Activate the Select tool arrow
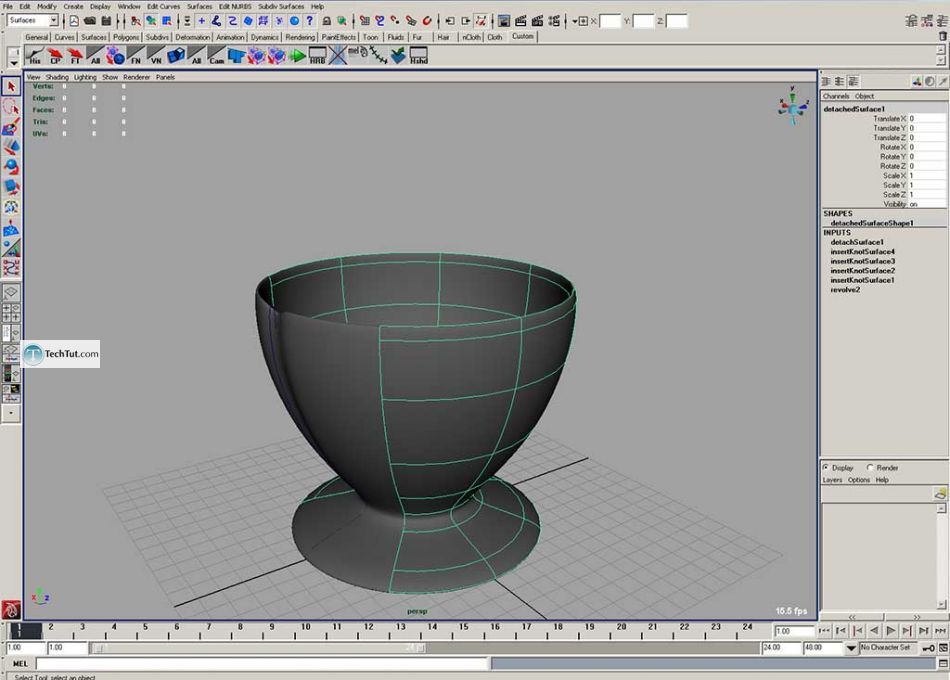This screenshot has width=950, height=680. 11,87
